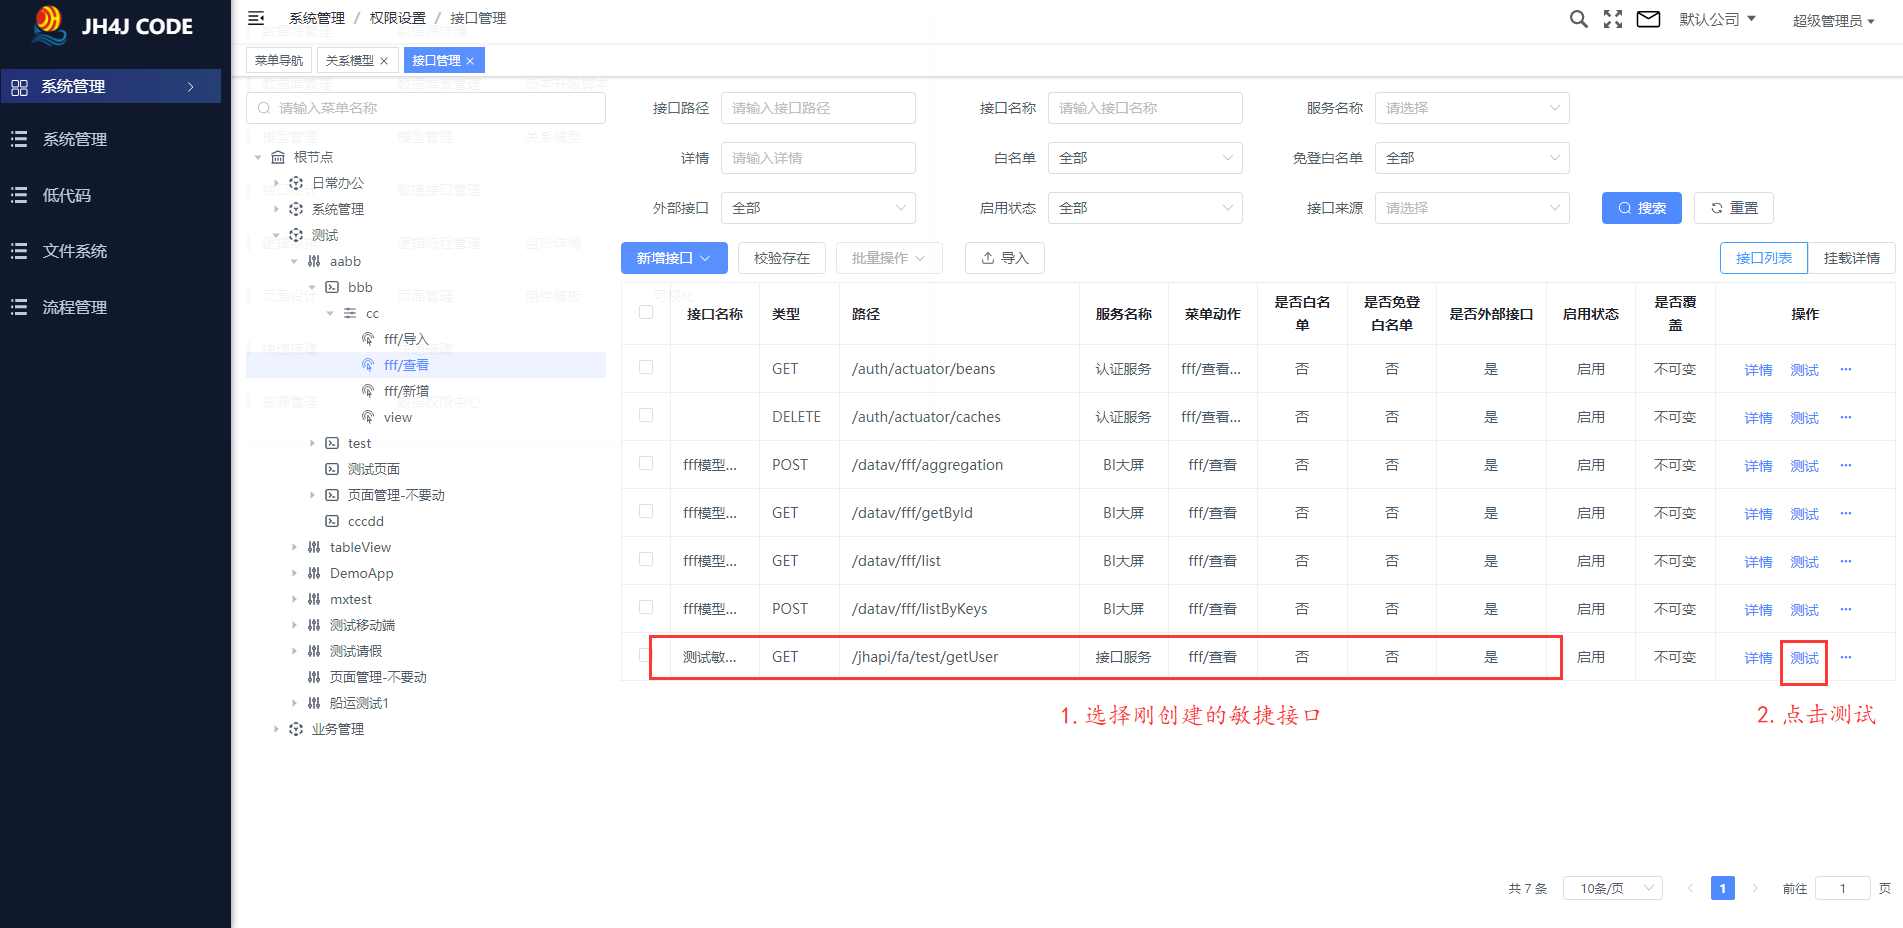1903x928 pixels.
Task: Click 测试 for /jhapi/fa/test/getUser row
Action: point(1804,658)
